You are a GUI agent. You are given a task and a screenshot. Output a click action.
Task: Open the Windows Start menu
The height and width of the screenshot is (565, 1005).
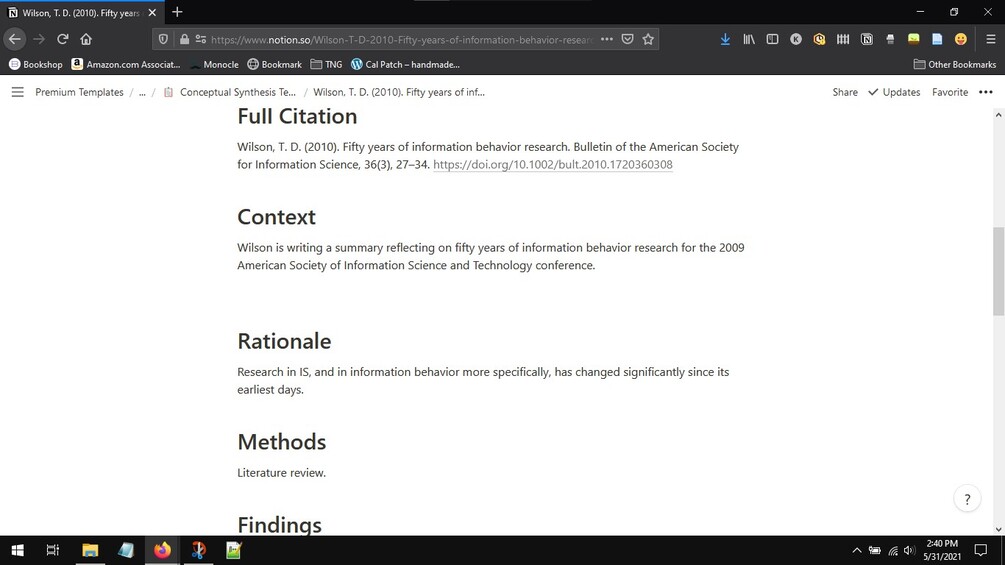pos(17,550)
